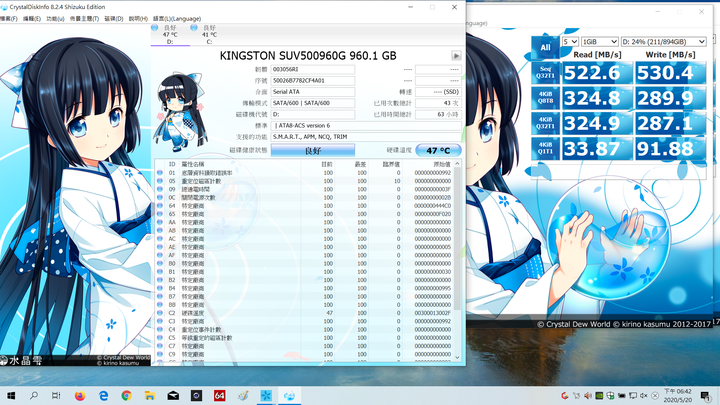Open the 磁碟(D) disk menu
Viewport: 720px width, 405px height.
tap(114, 19)
